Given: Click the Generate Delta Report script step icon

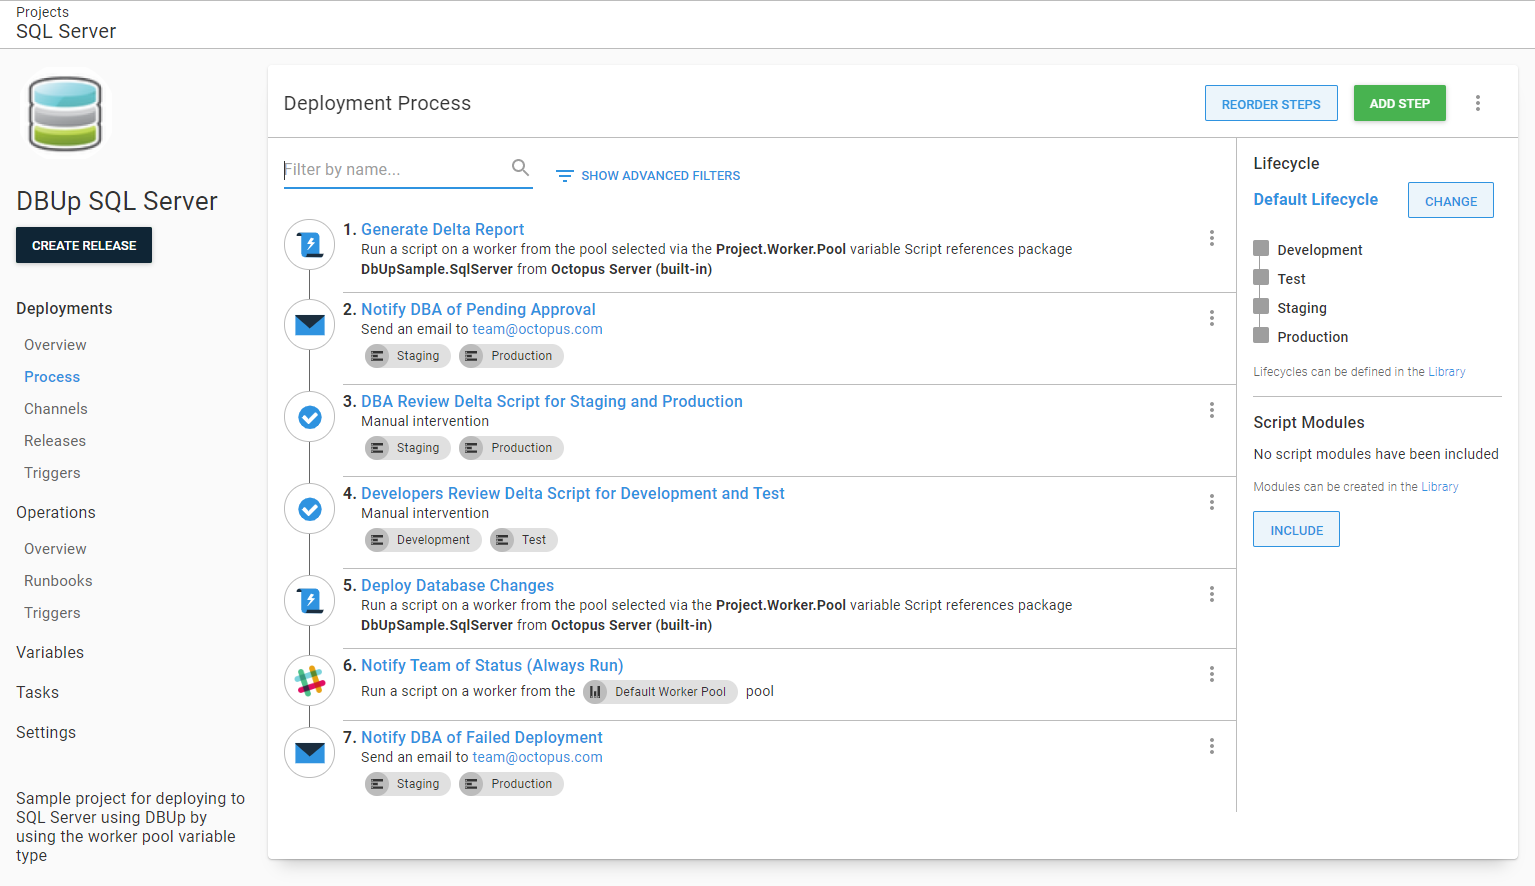Looking at the screenshot, I should click(310, 244).
